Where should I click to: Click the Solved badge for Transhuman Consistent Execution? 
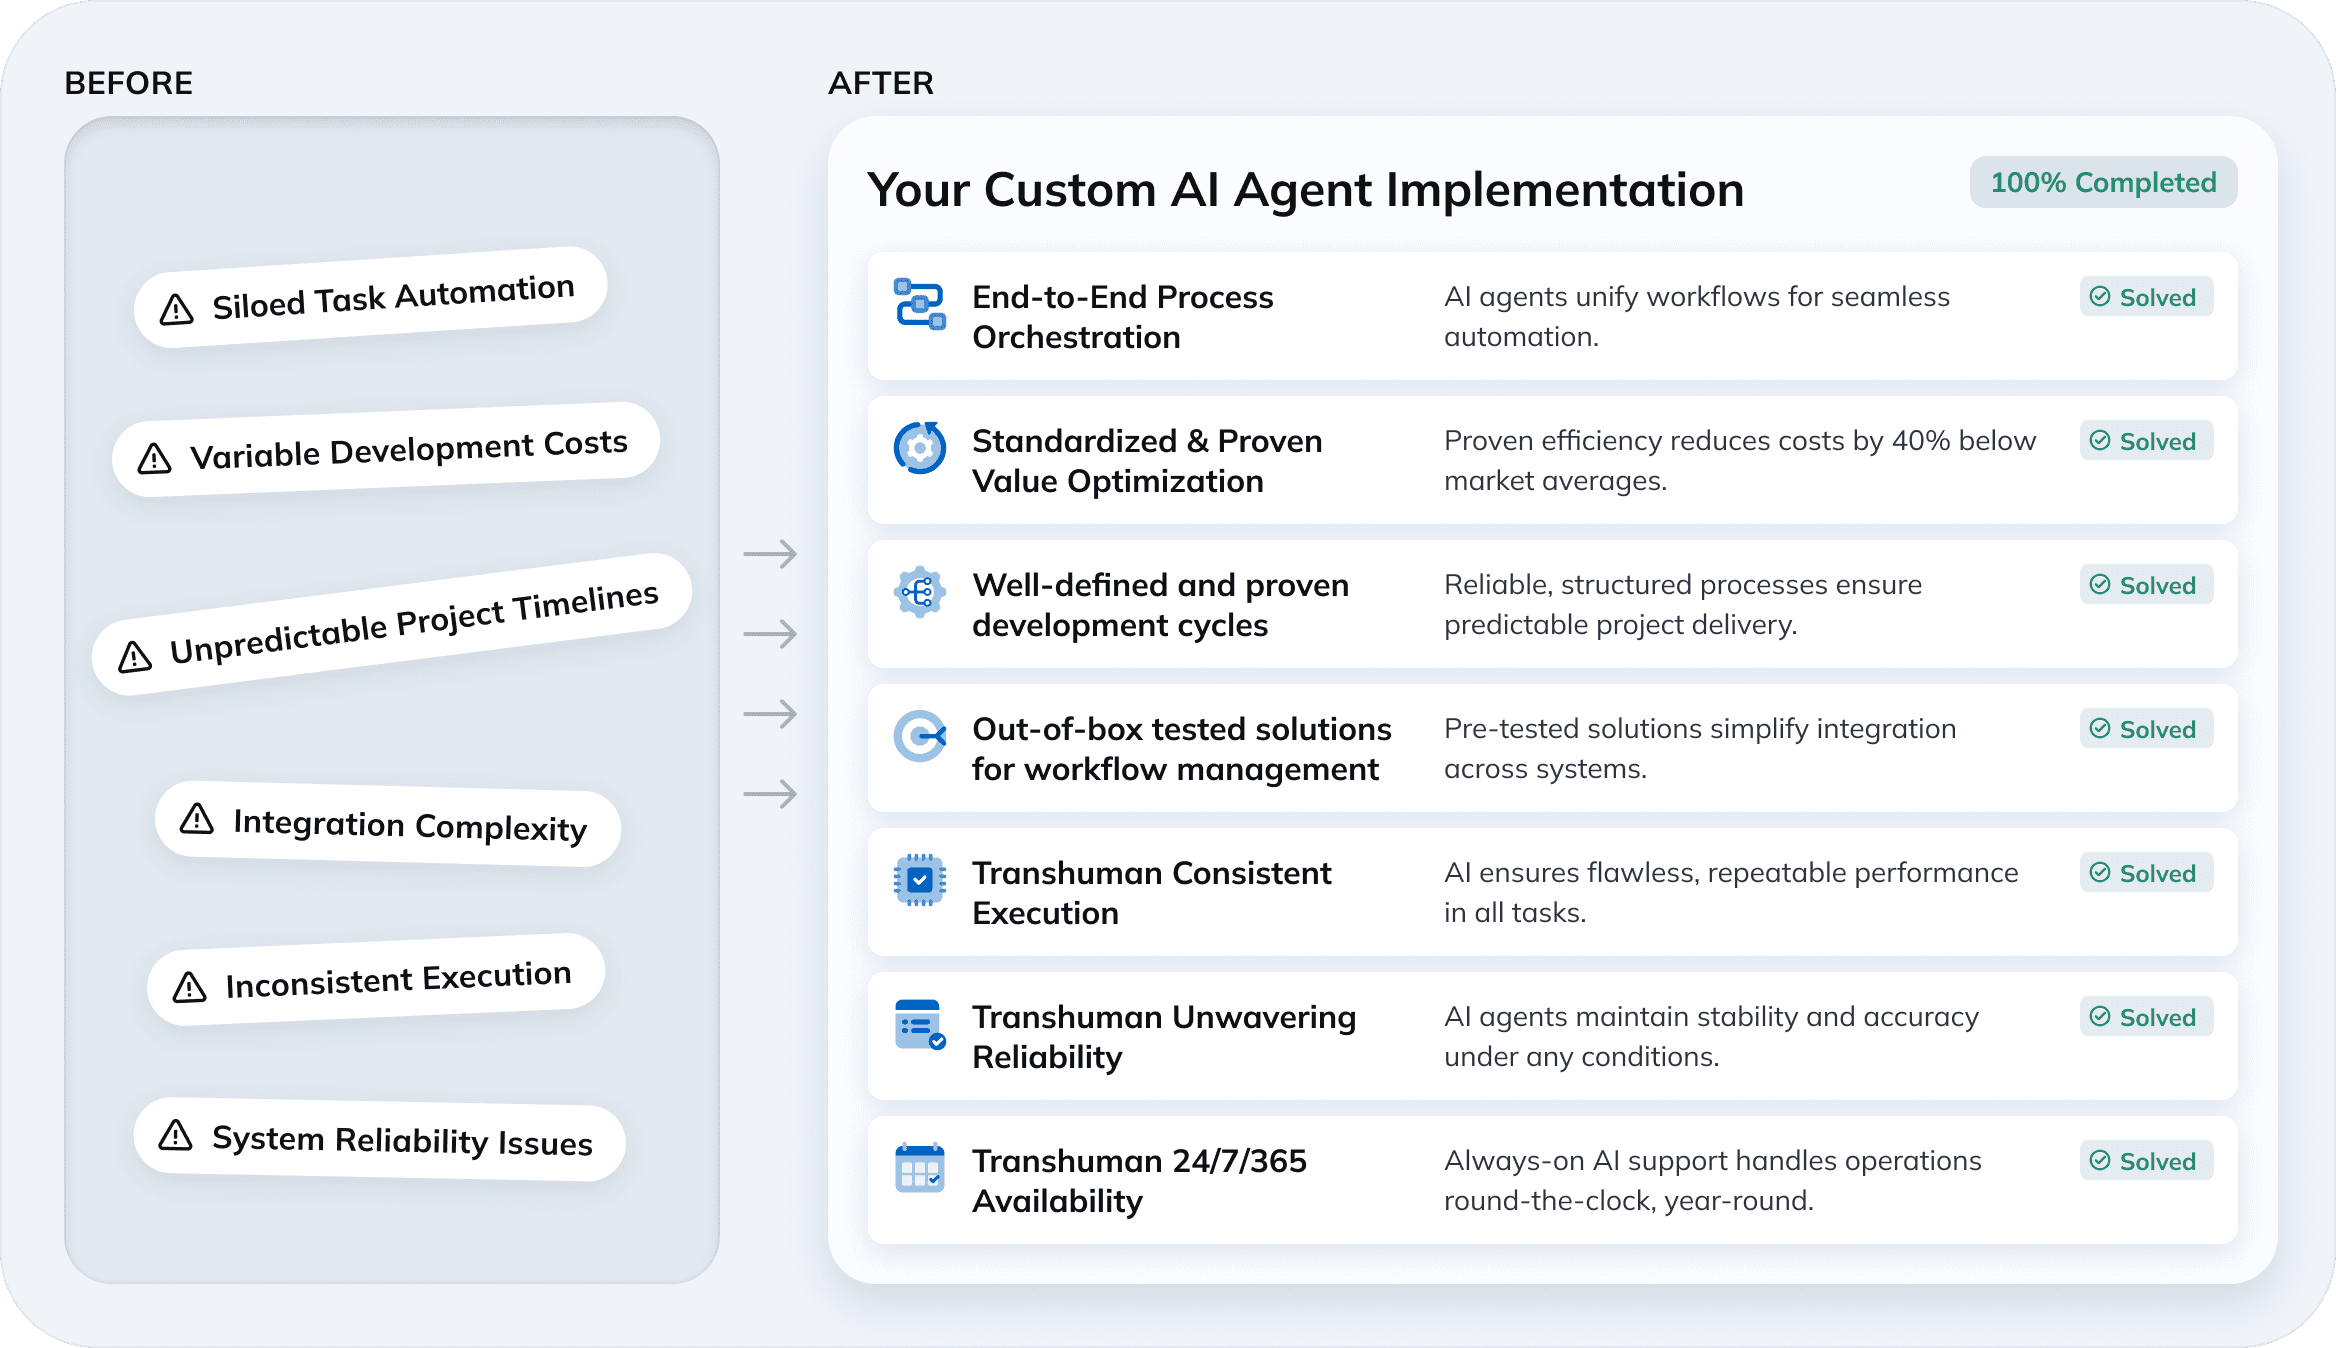[2146, 873]
